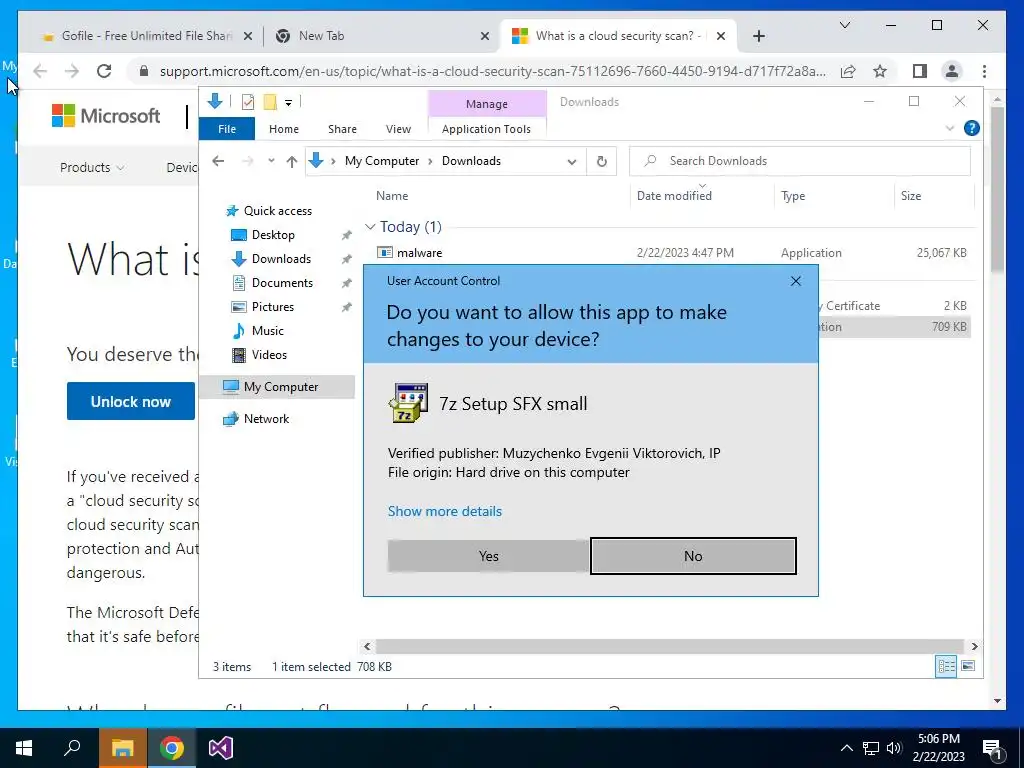Open Windows Start menu
The image size is (1024, 768).
(x=24, y=748)
